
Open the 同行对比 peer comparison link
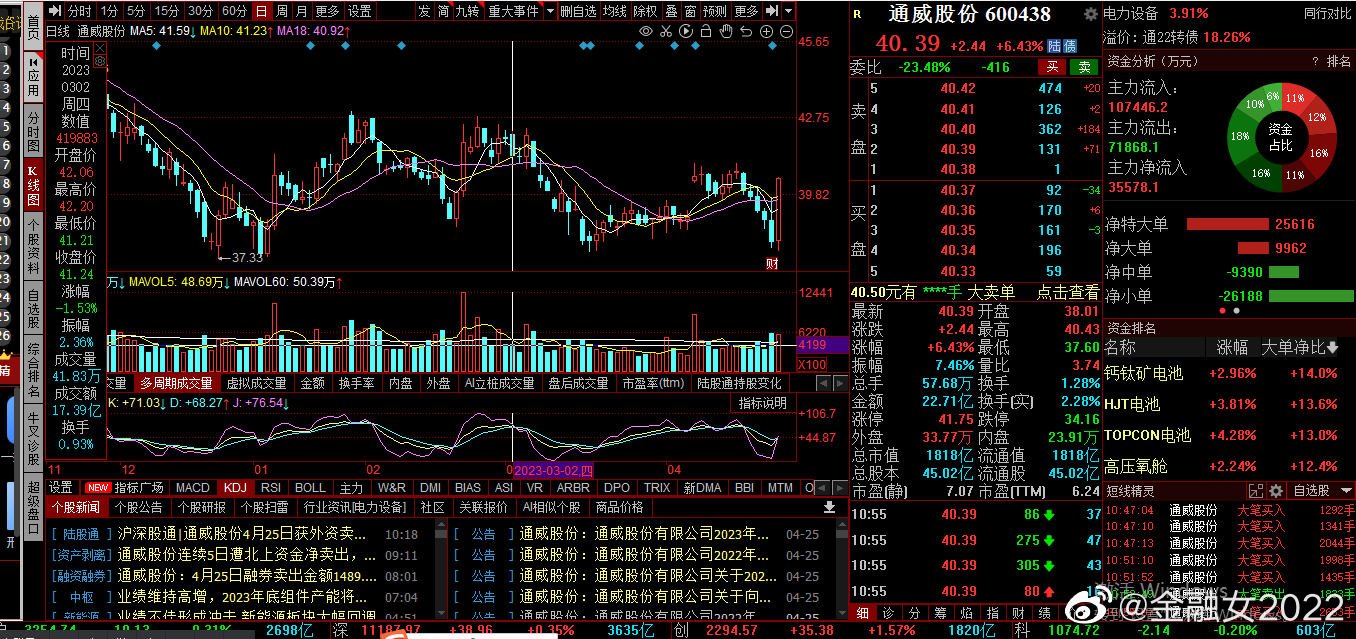tap(1328, 13)
